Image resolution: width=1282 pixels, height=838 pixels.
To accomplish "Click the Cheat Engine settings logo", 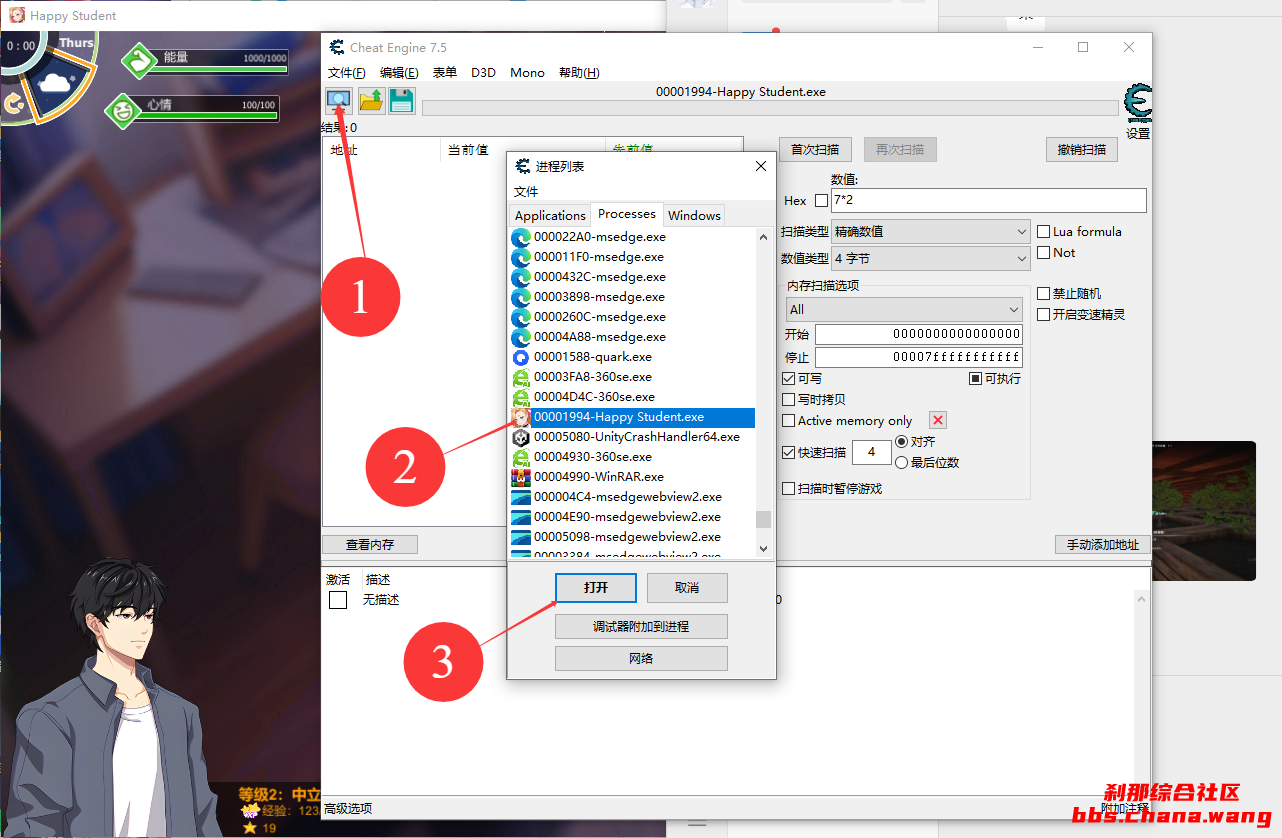I will (x=1137, y=104).
